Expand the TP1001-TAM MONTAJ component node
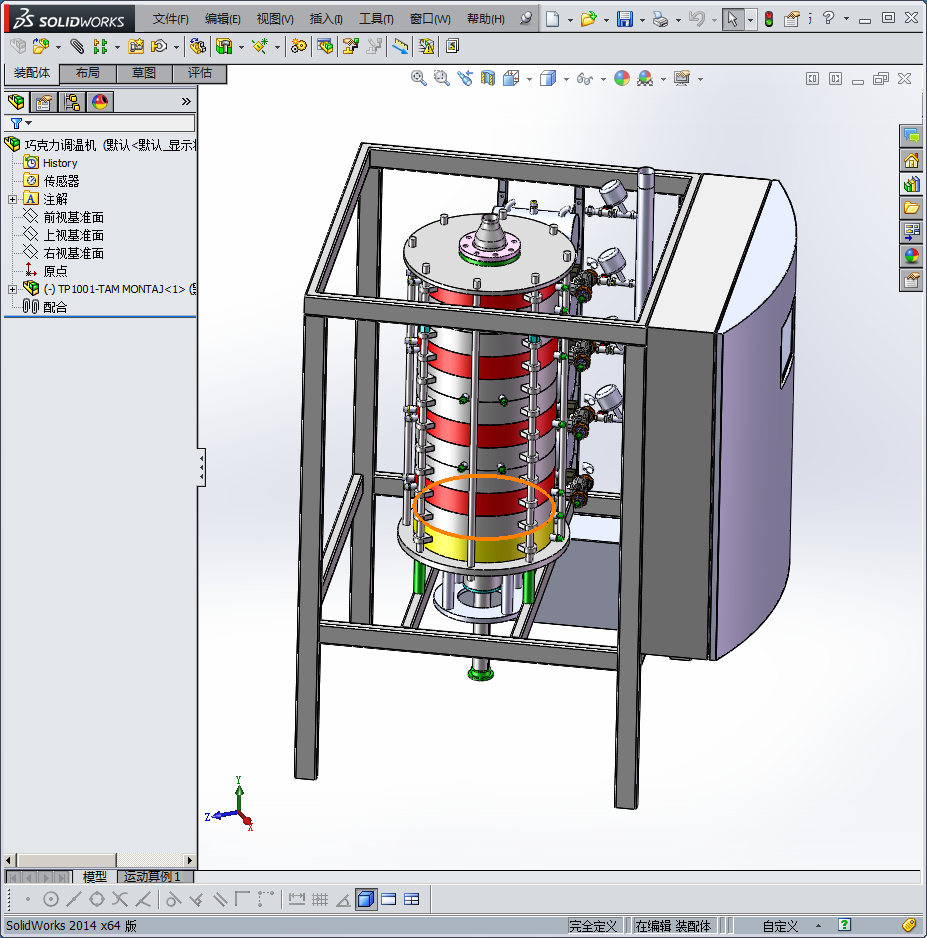This screenshot has width=927, height=938. point(12,289)
